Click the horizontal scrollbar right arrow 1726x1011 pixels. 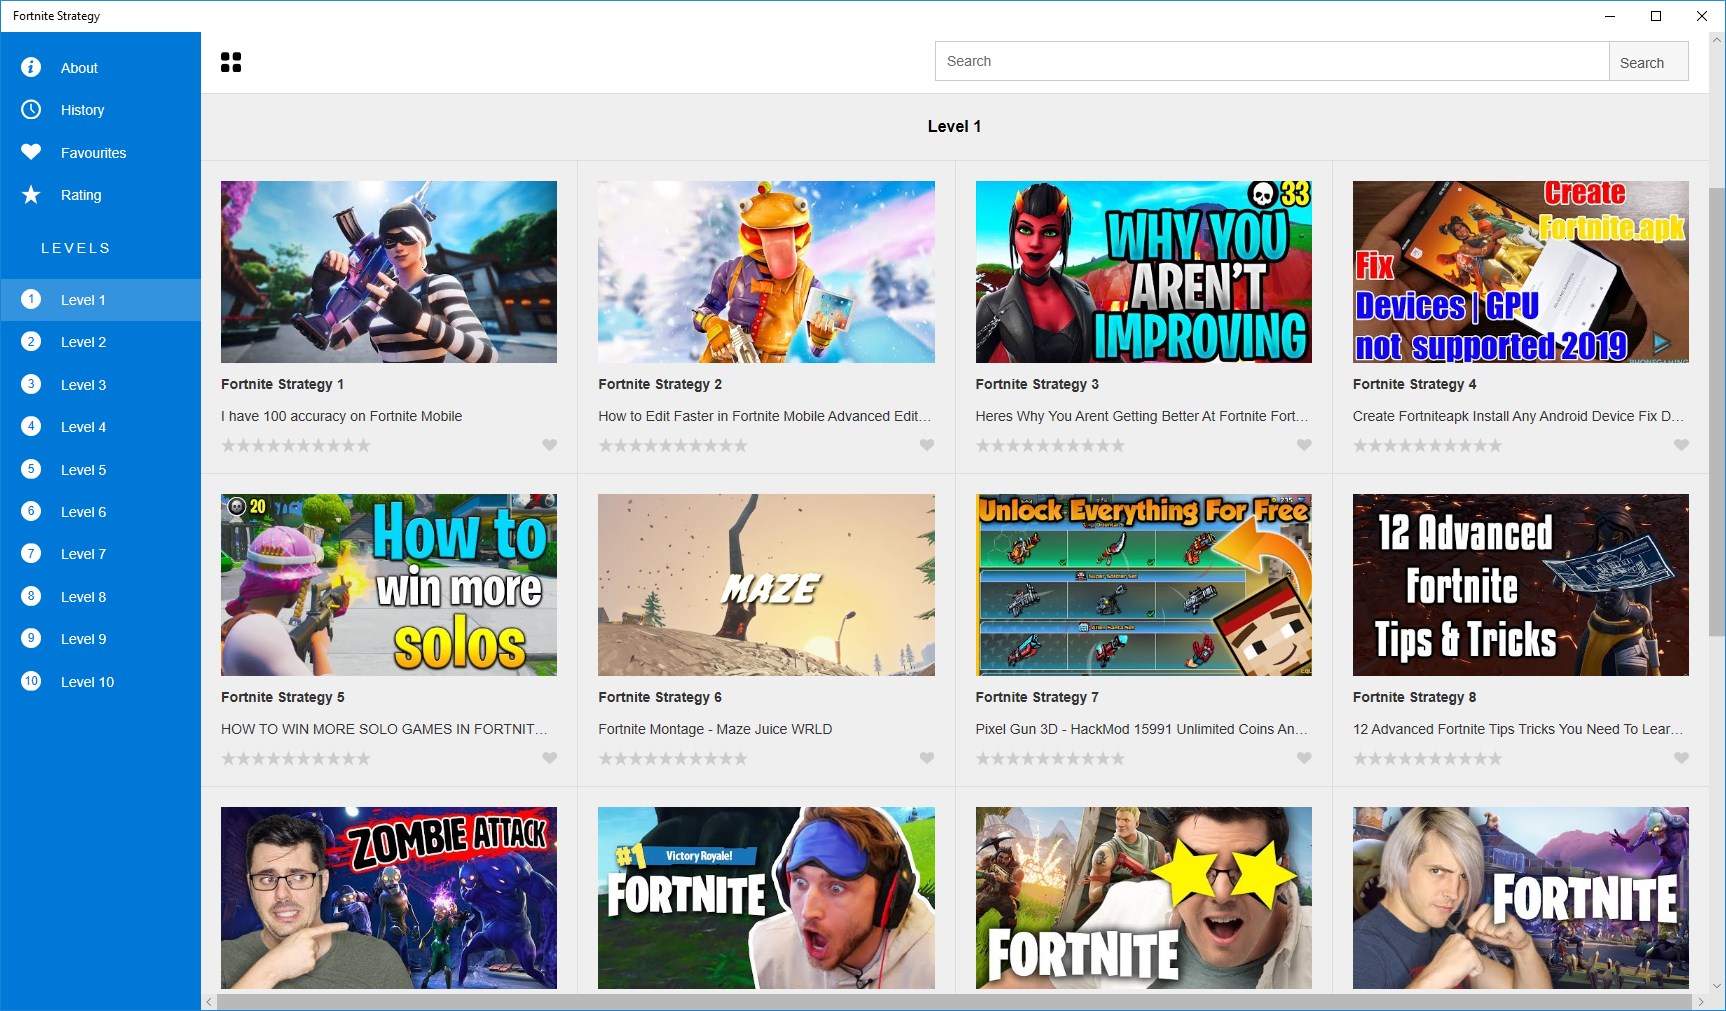click(x=1700, y=1002)
